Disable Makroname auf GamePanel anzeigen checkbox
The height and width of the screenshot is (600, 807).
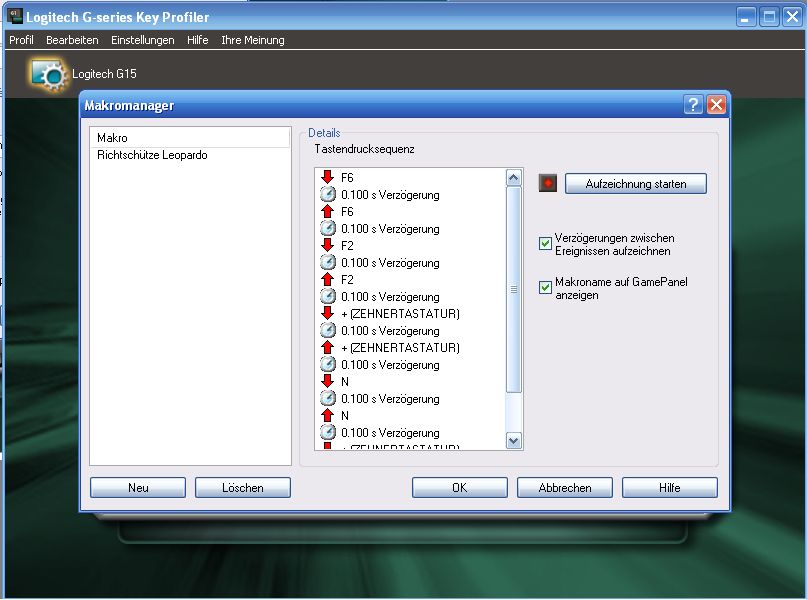tap(545, 288)
